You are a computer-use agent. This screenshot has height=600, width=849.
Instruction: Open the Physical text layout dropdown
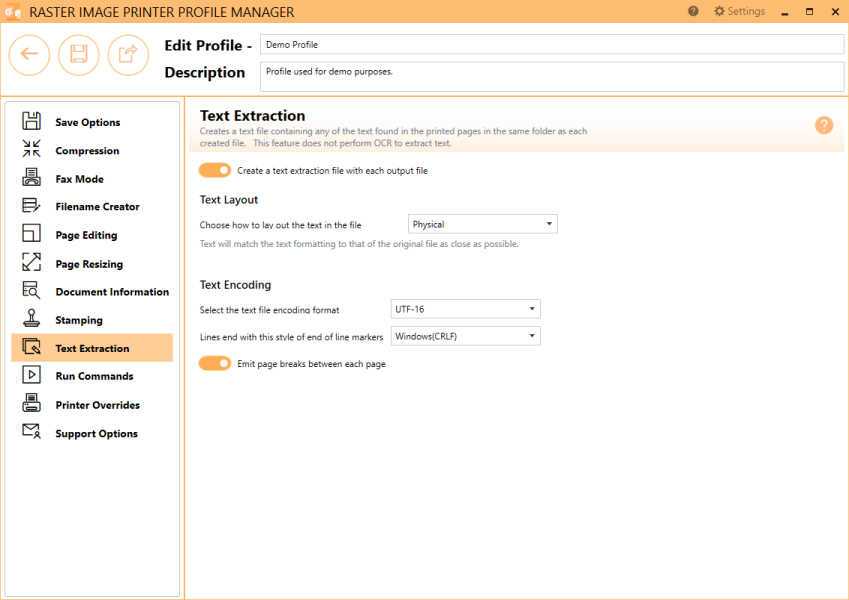click(x=482, y=224)
